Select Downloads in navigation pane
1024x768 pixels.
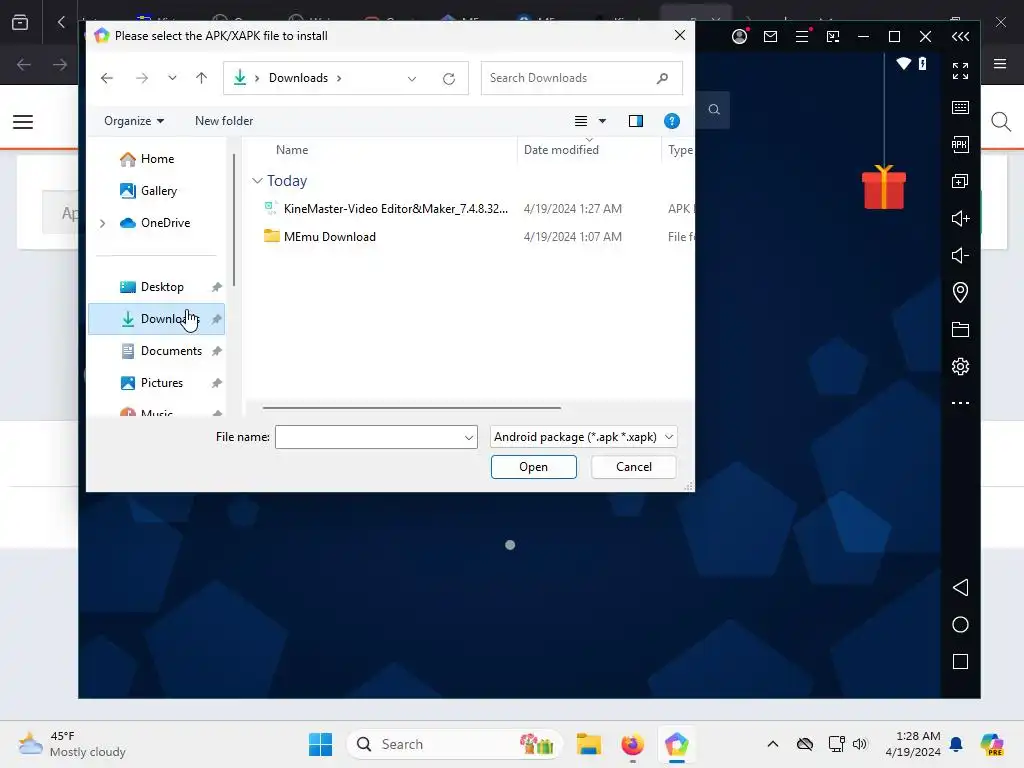pos(157,319)
